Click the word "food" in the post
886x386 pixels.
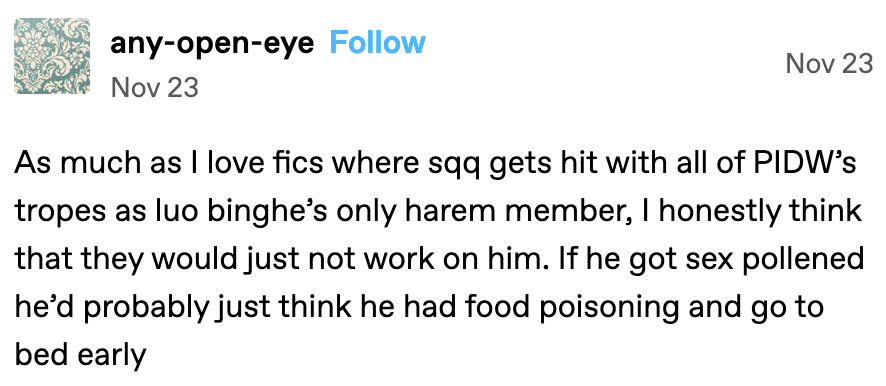coord(495,309)
